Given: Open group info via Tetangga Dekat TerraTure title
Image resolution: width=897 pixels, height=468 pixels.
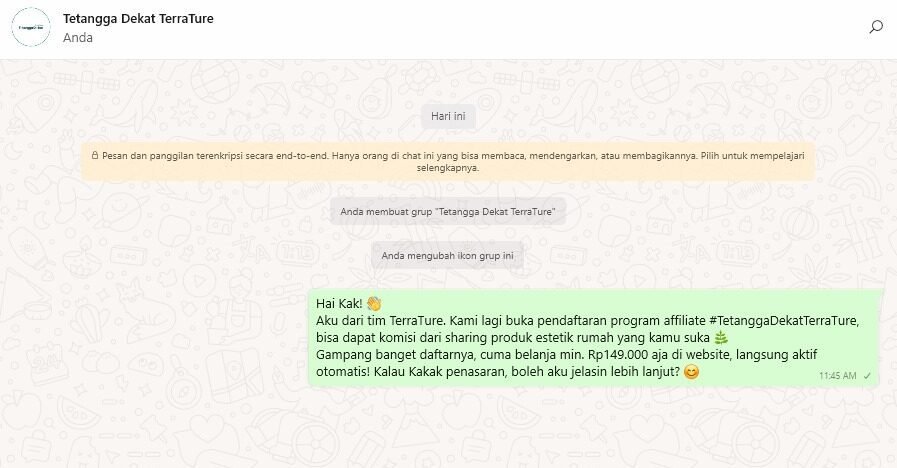Looking at the screenshot, I should pos(138,18).
